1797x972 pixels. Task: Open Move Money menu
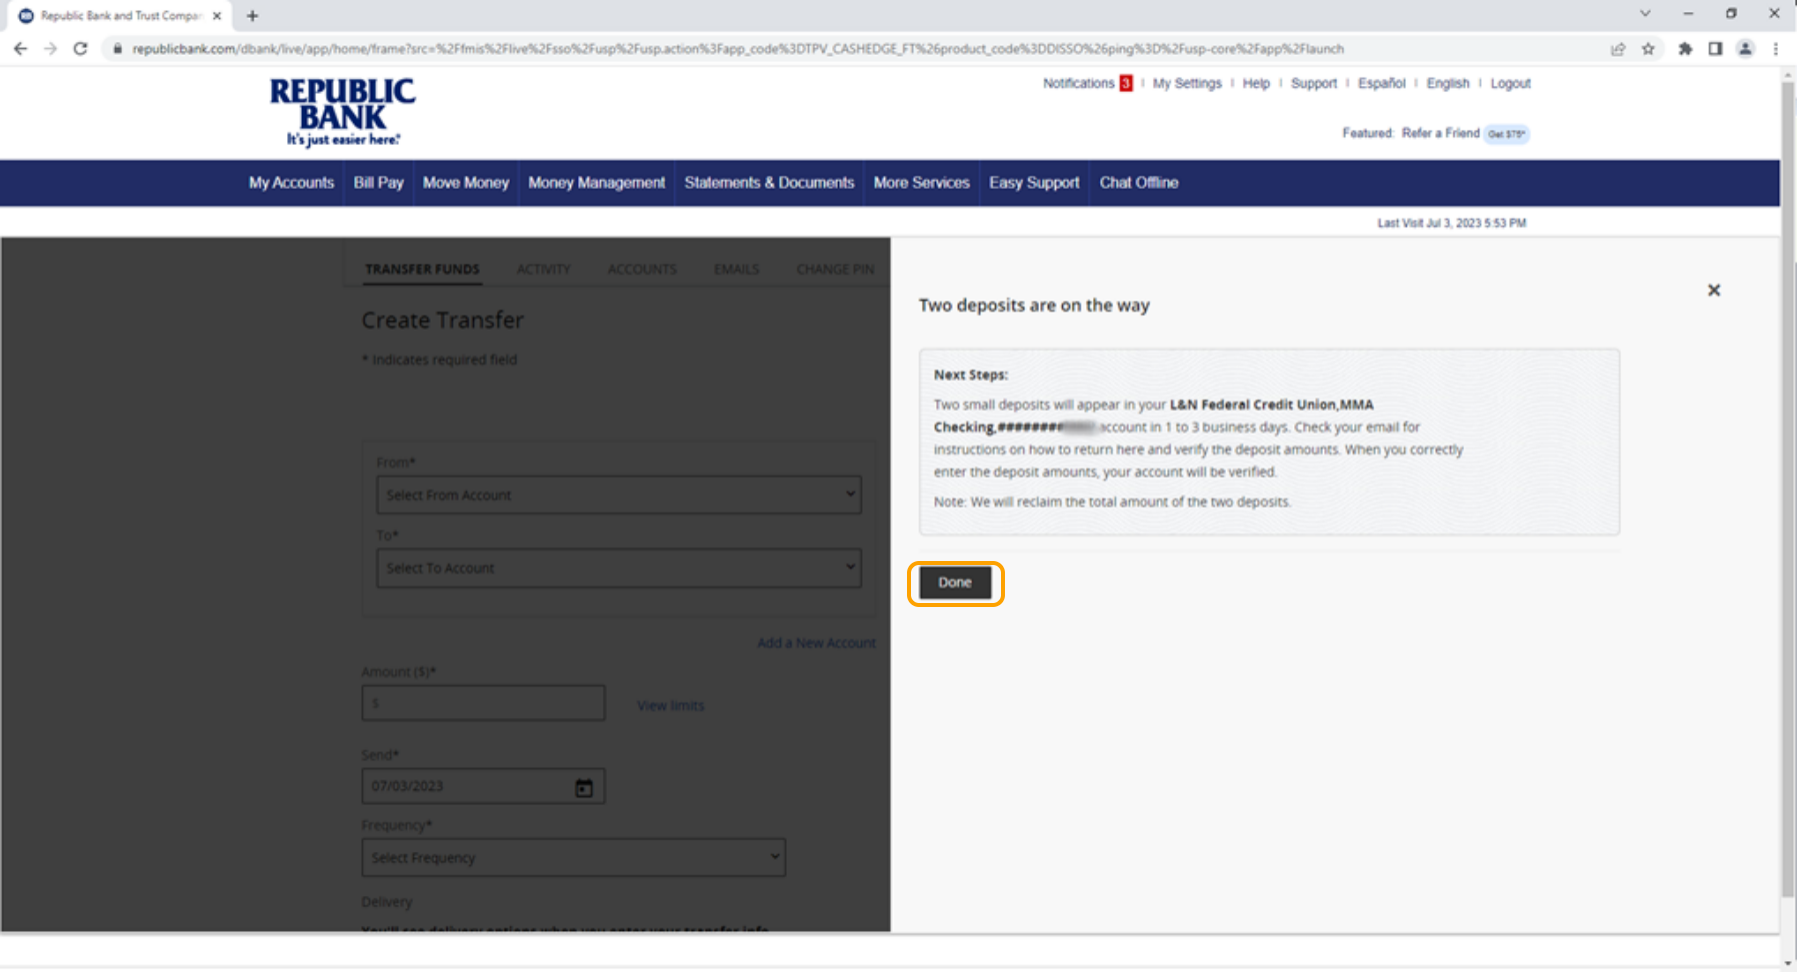click(x=466, y=183)
